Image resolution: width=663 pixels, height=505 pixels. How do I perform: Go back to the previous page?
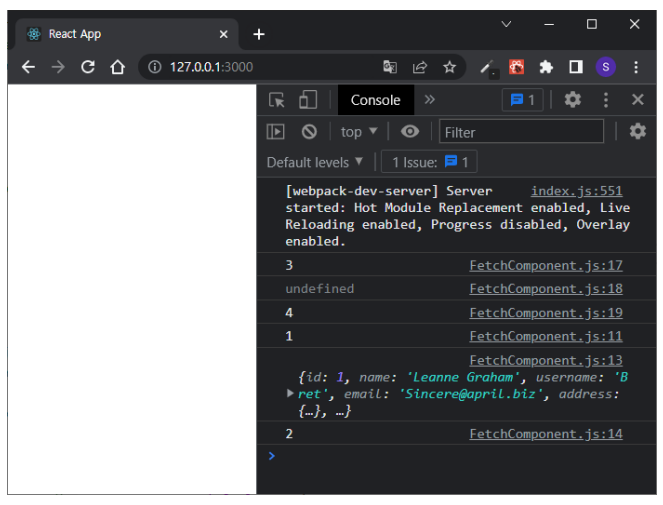[28, 67]
